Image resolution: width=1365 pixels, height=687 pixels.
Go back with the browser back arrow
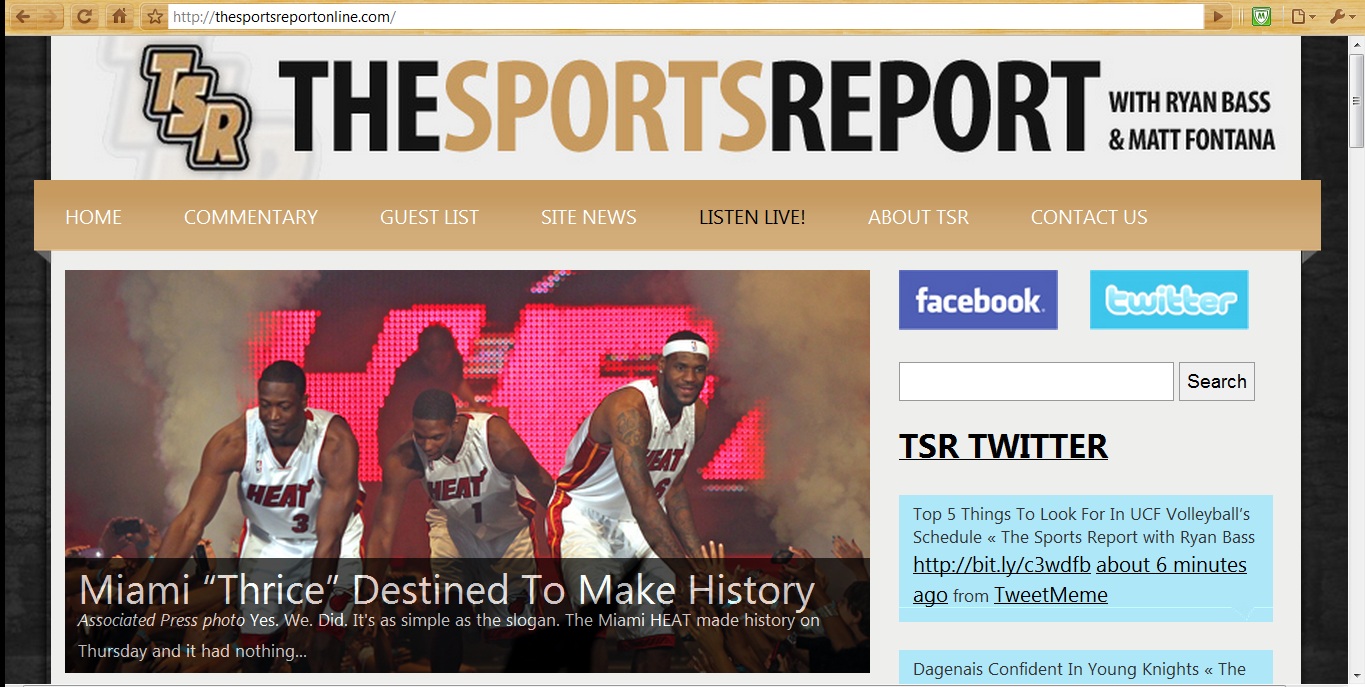21,16
